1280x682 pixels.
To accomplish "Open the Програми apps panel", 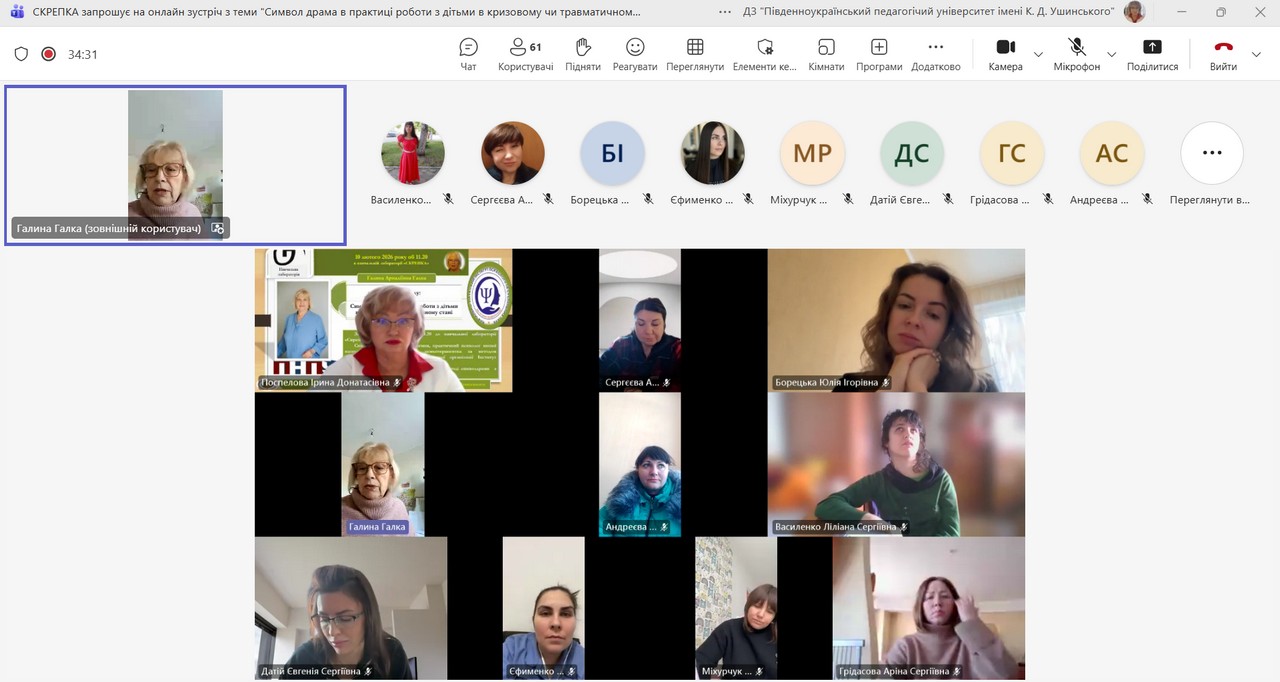I will (879, 54).
